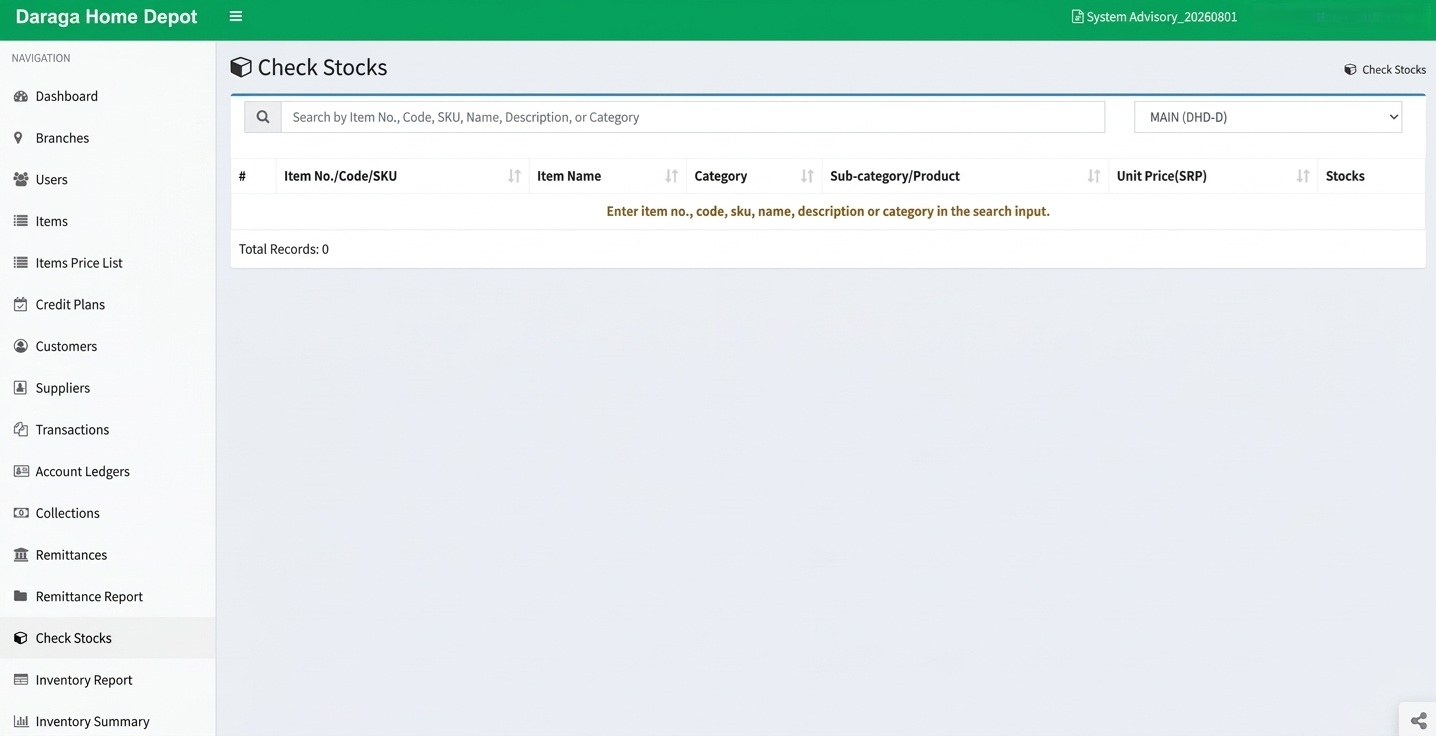
Task: Click the Check Stocks breadcrumb link
Action: point(1385,69)
